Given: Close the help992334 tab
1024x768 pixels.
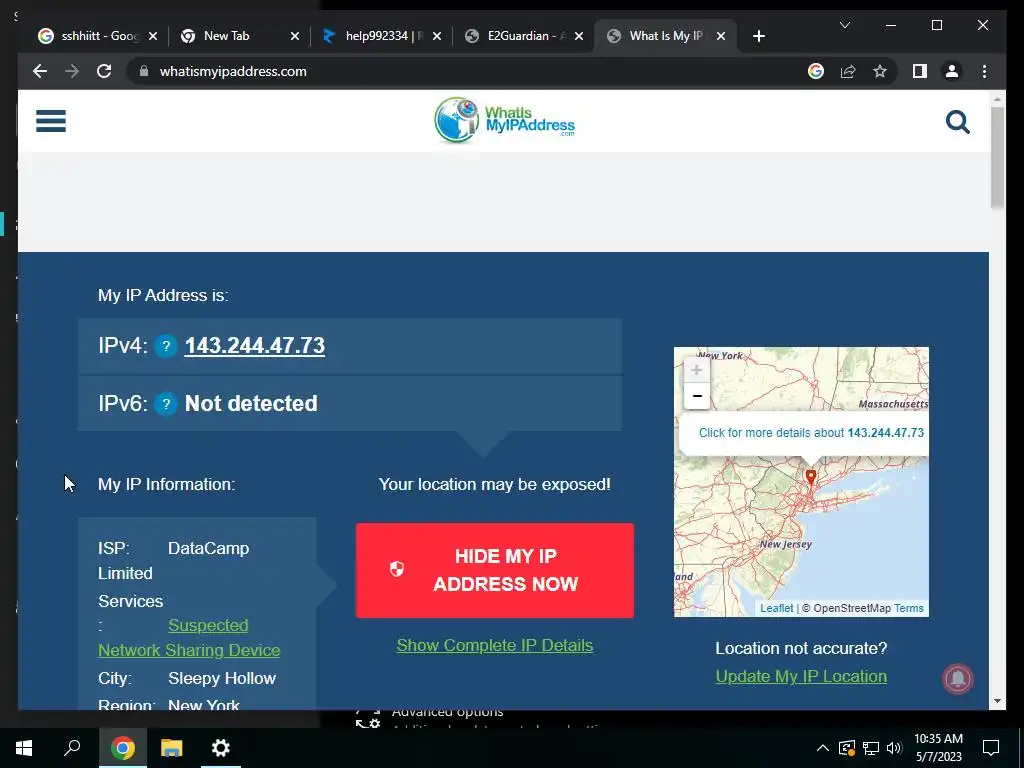Looking at the screenshot, I should coord(437,36).
